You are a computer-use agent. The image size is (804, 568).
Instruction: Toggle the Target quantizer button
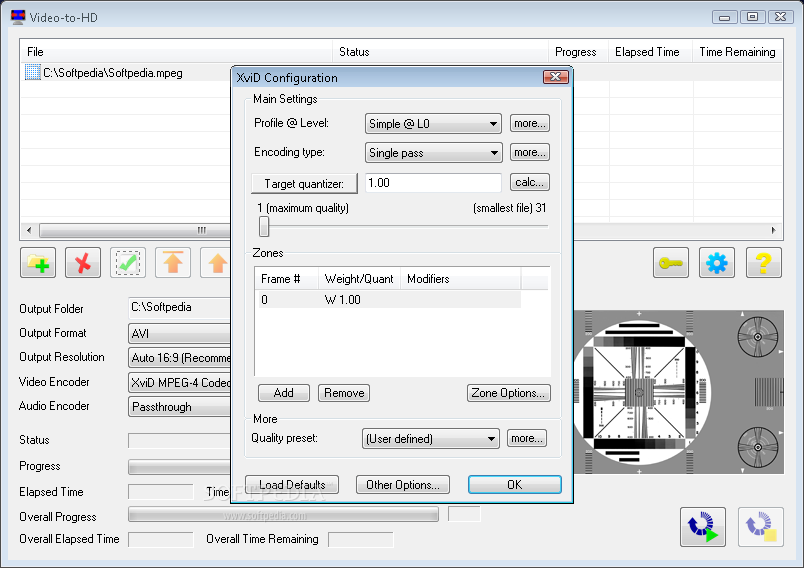click(x=304, y=184)
